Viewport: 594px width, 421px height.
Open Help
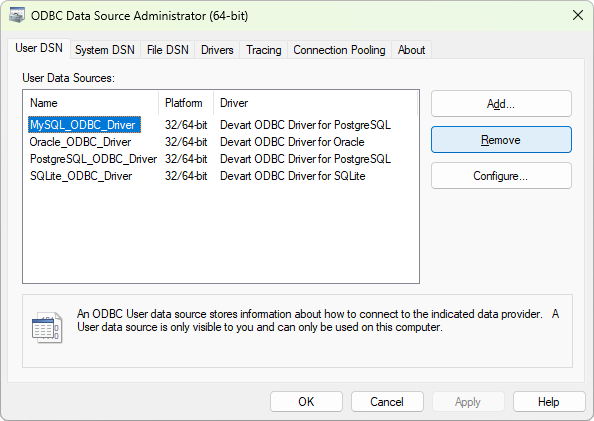click(549, 402)
